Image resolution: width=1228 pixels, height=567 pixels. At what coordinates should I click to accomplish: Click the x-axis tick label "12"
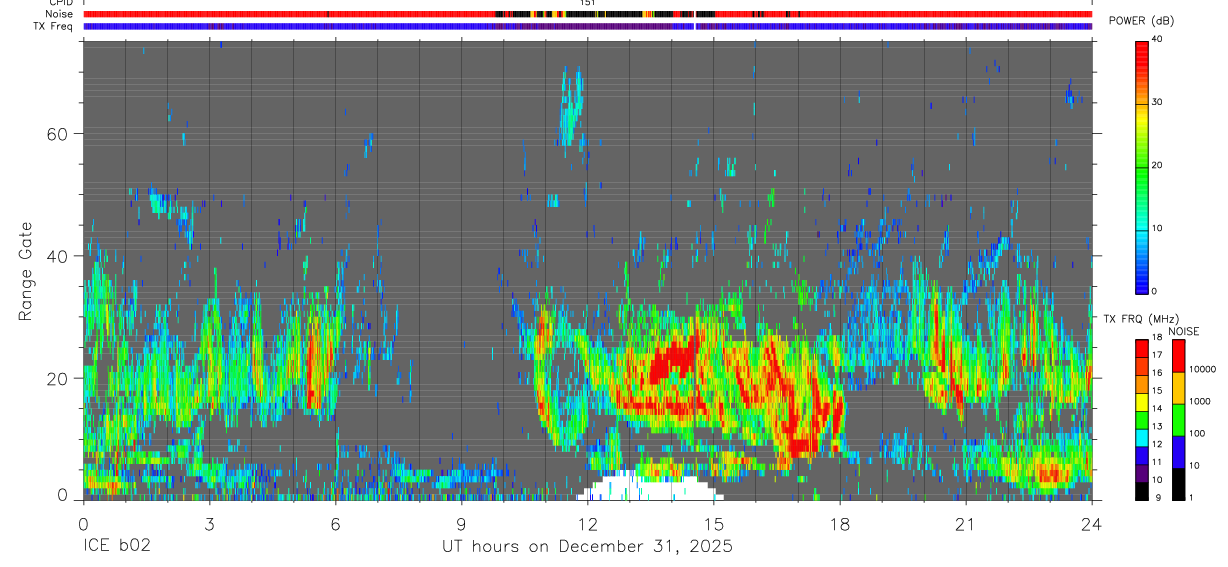(x=588, y=524)
